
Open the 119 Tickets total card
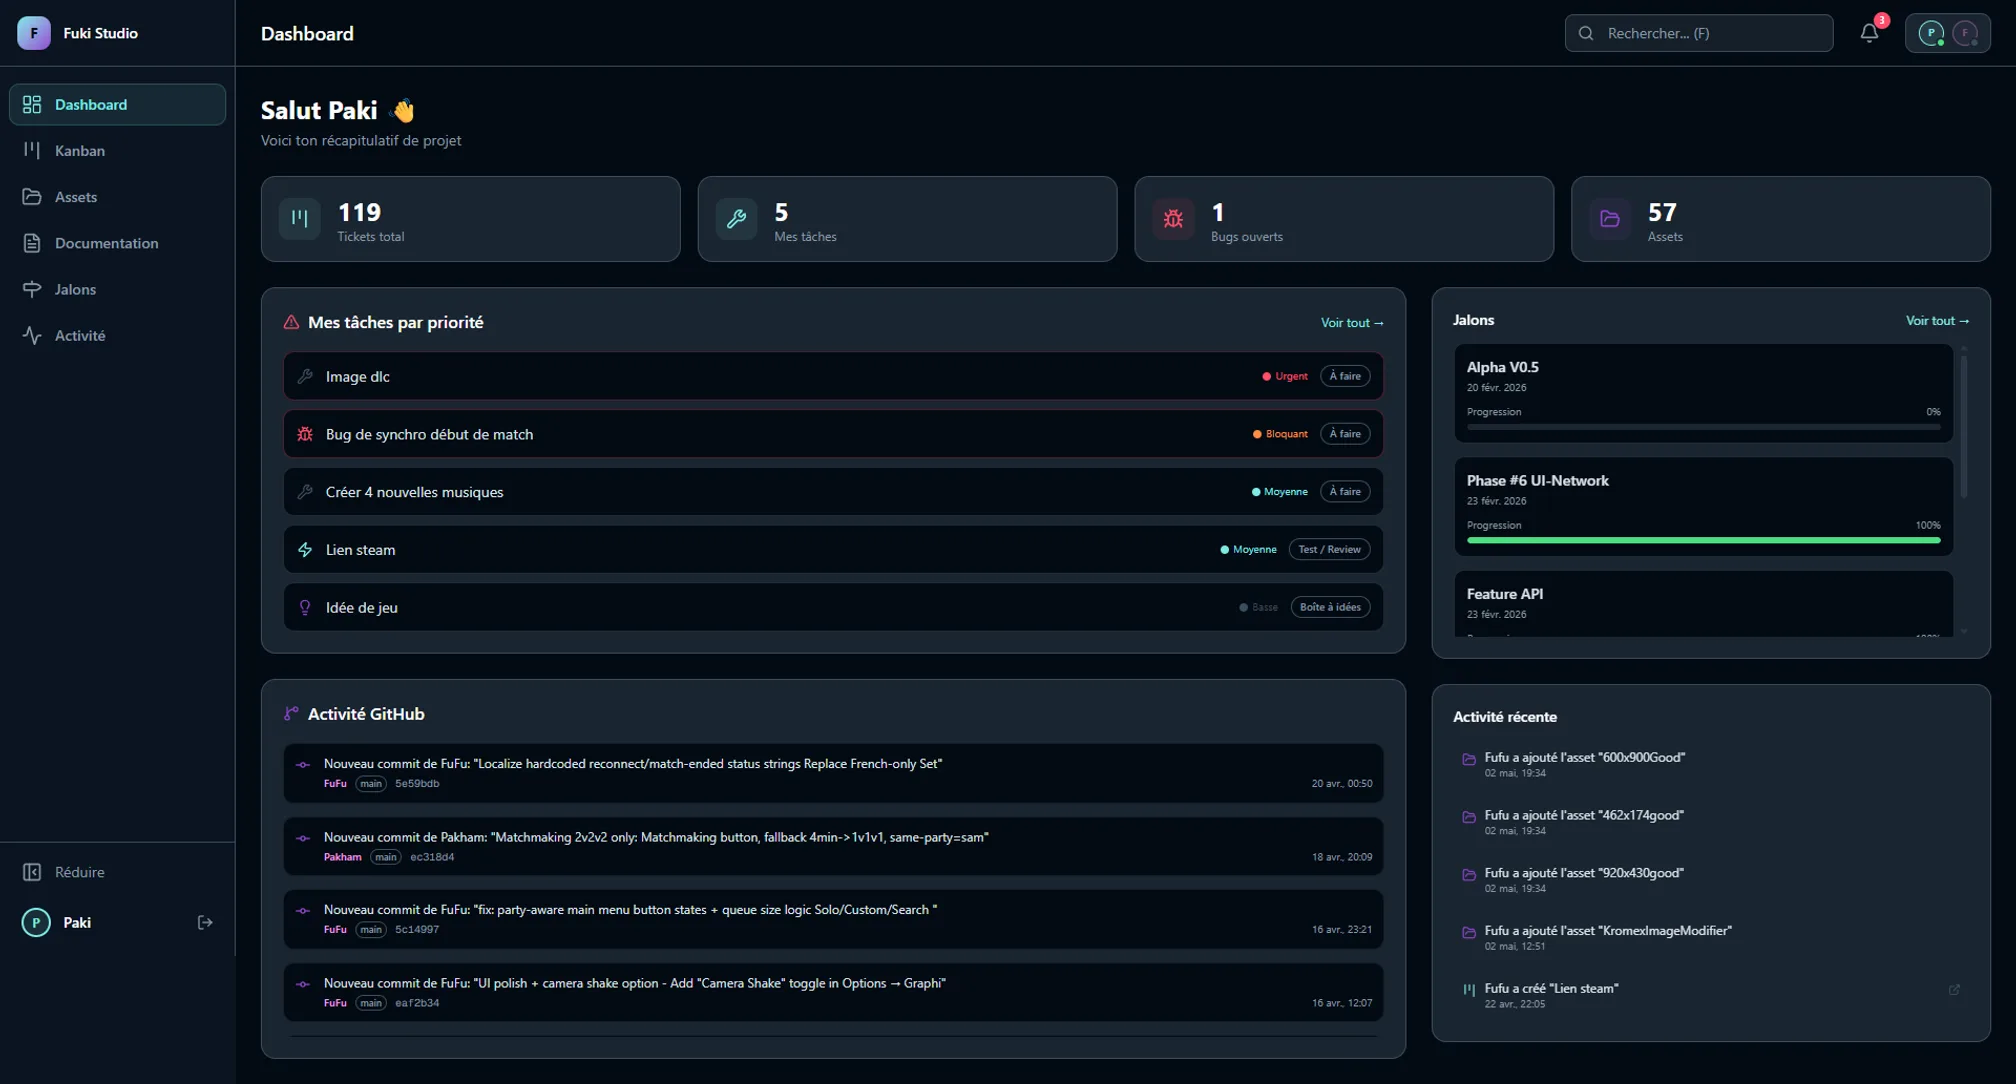pos(470,219)
